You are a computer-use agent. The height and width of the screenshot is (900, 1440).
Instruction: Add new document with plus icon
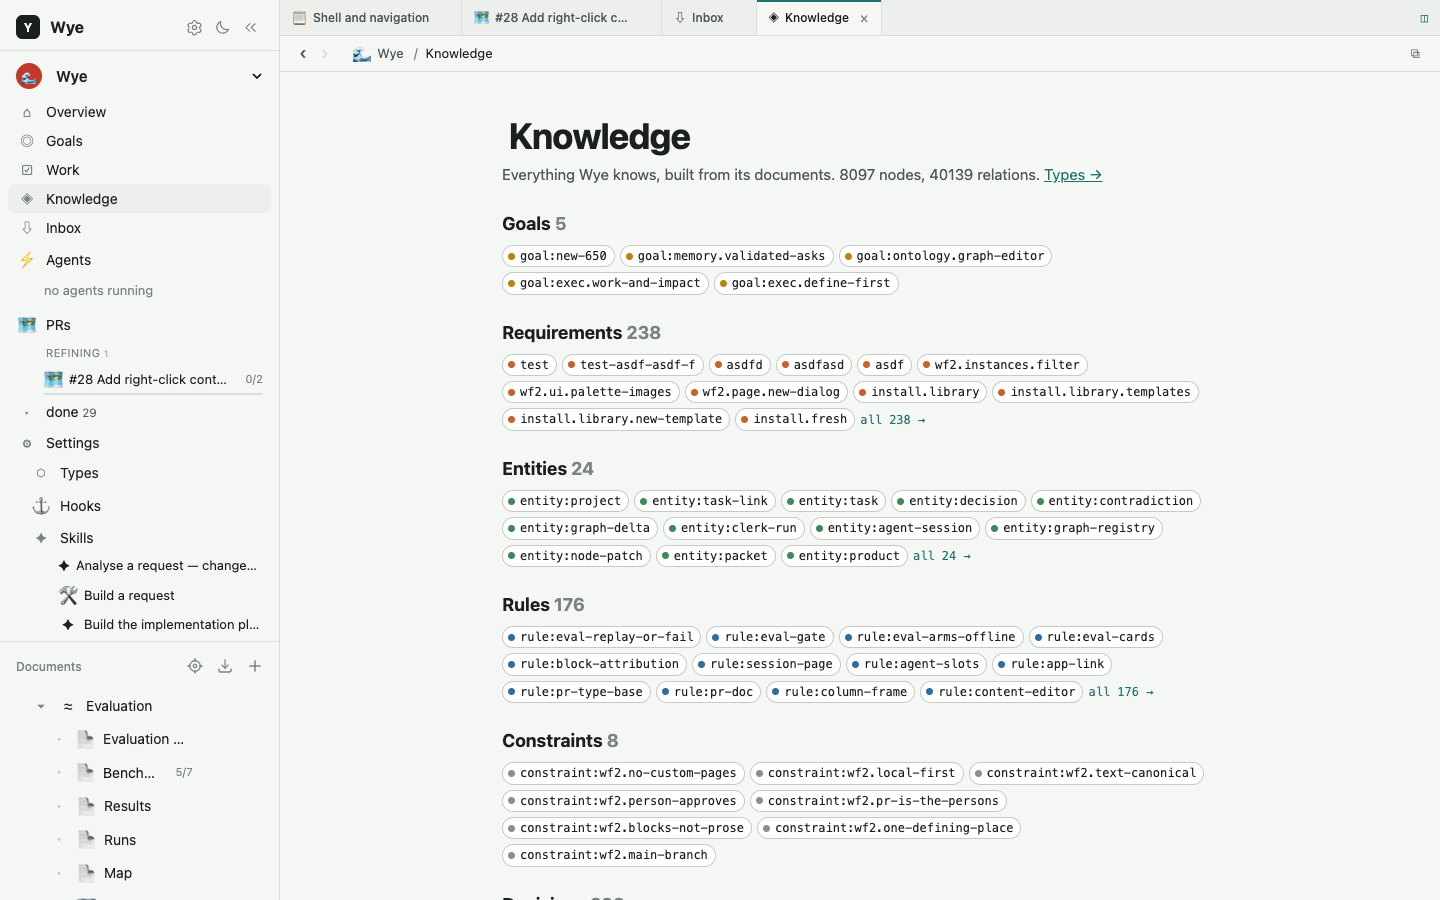[x=255, y=666]
